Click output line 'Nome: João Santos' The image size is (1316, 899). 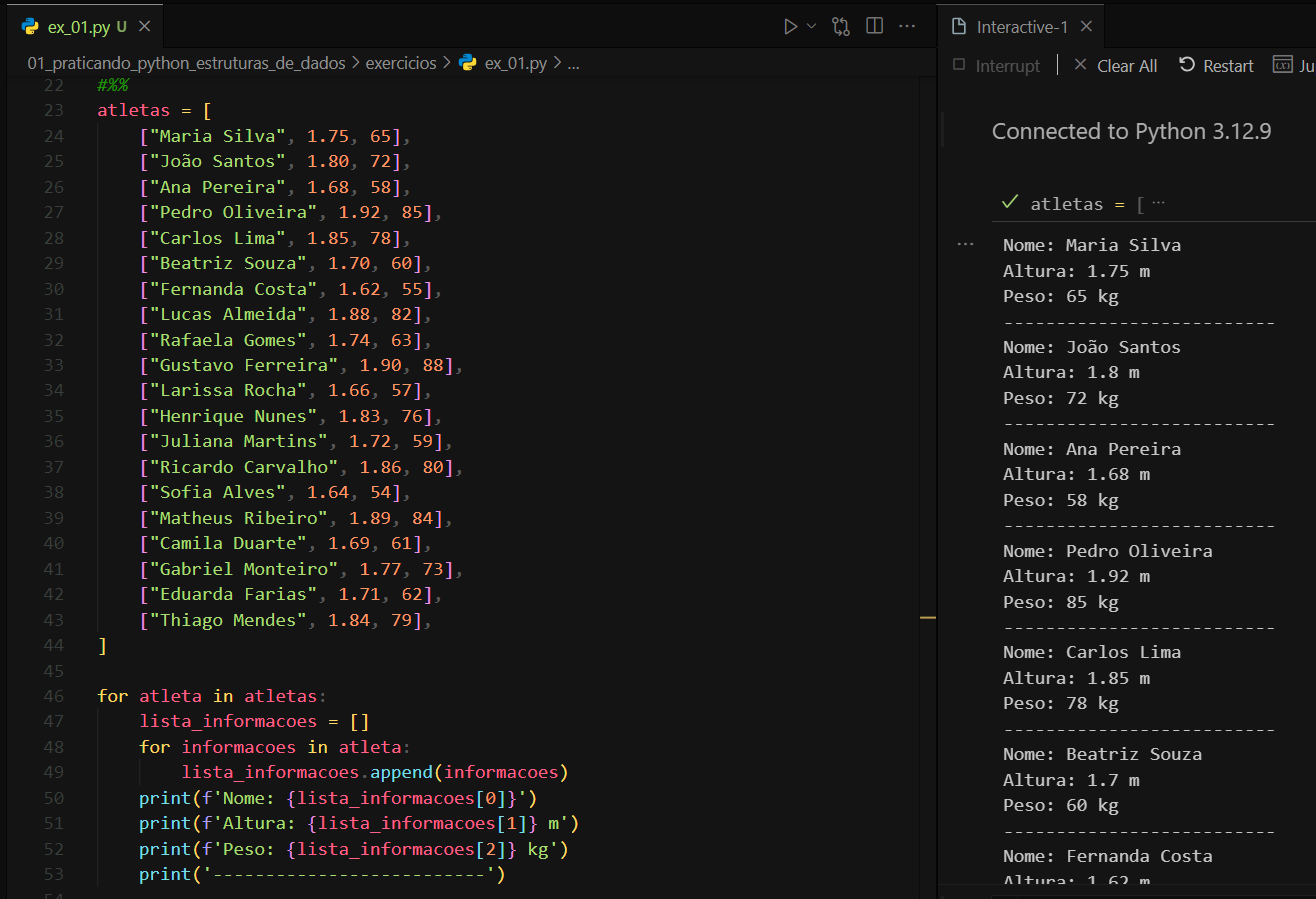tap(1092, 347)
